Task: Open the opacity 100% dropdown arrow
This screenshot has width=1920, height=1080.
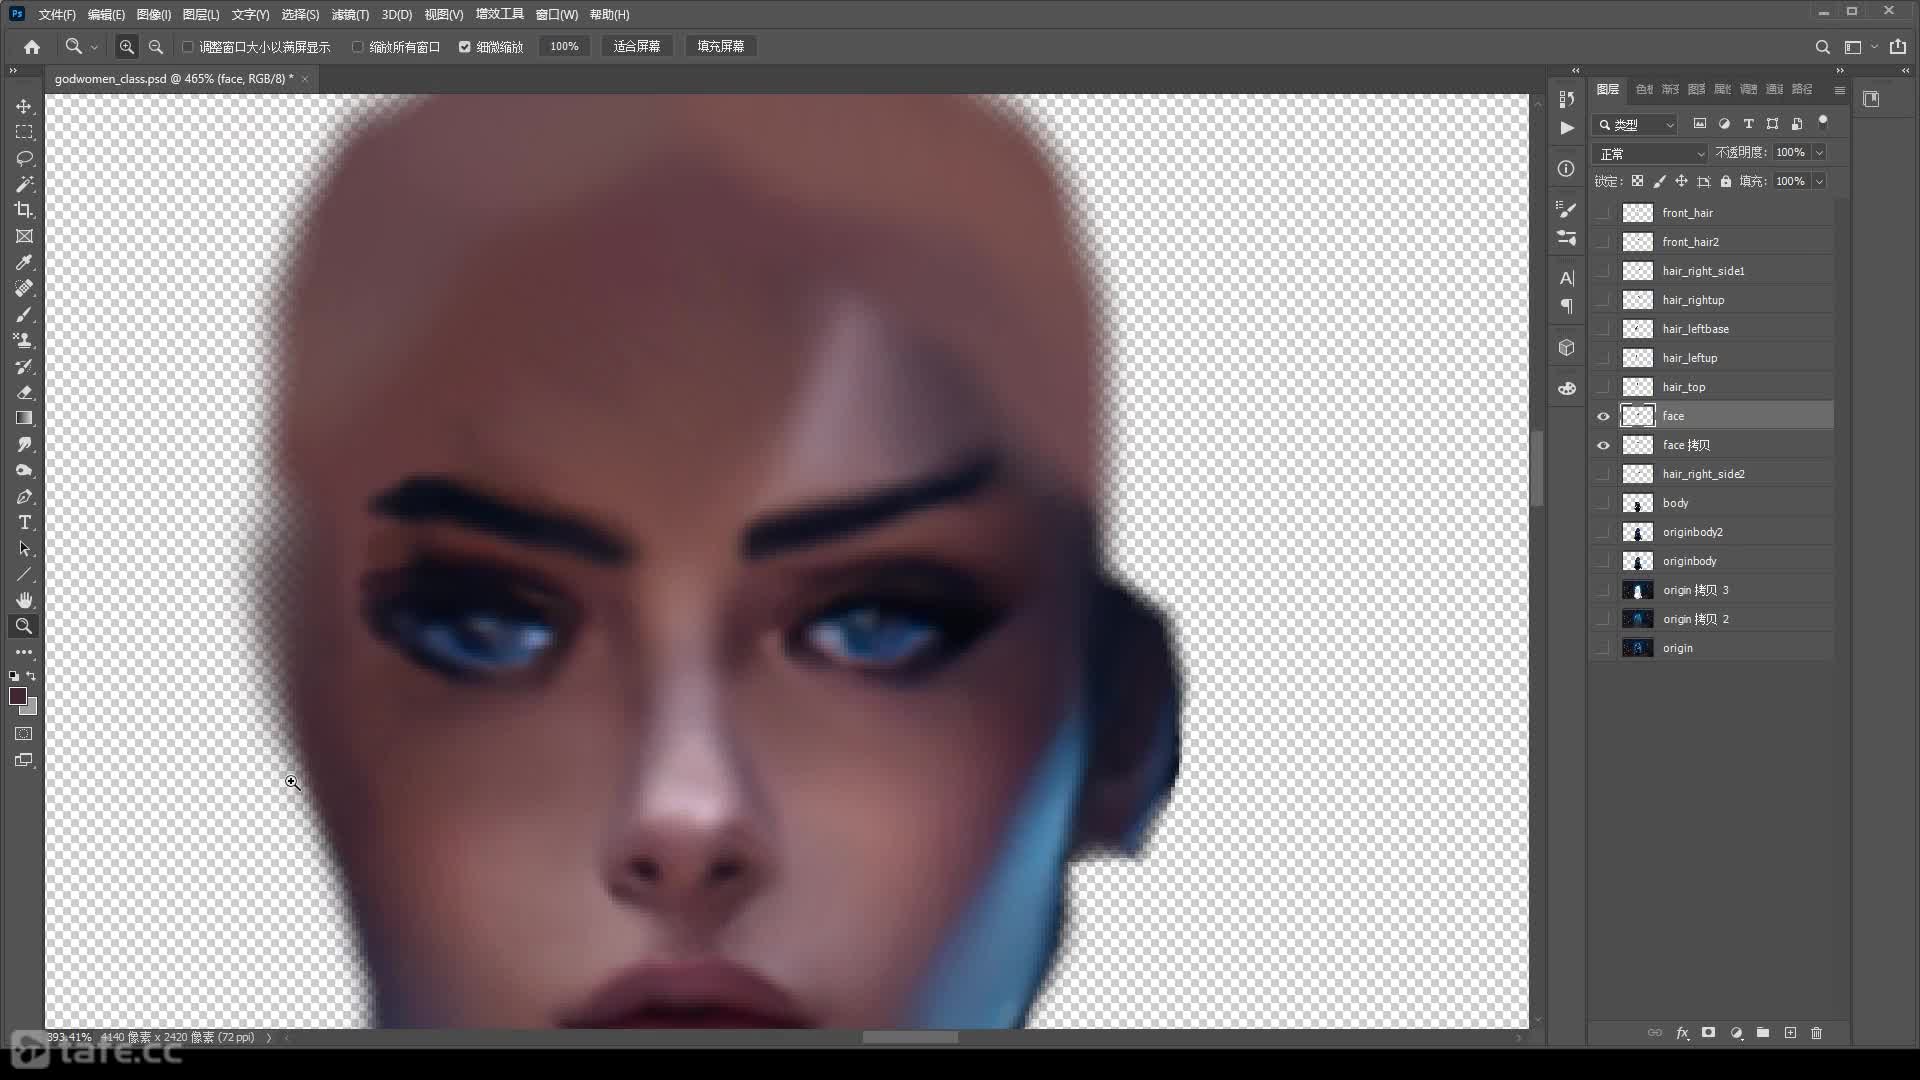Action: click(x=1819, y=153)
